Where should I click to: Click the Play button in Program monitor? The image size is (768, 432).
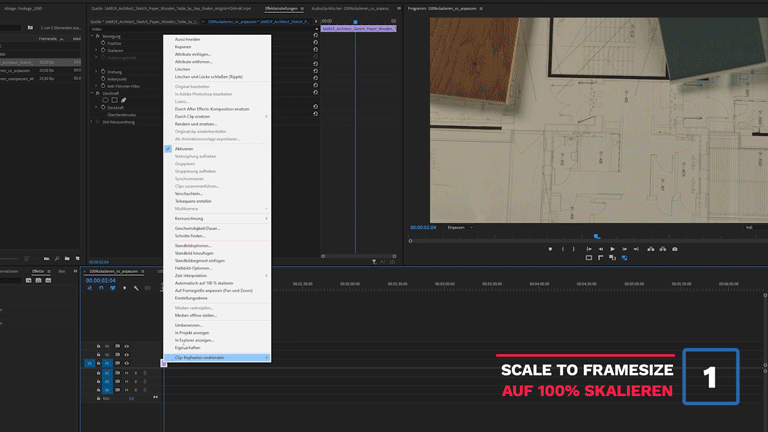612,249
